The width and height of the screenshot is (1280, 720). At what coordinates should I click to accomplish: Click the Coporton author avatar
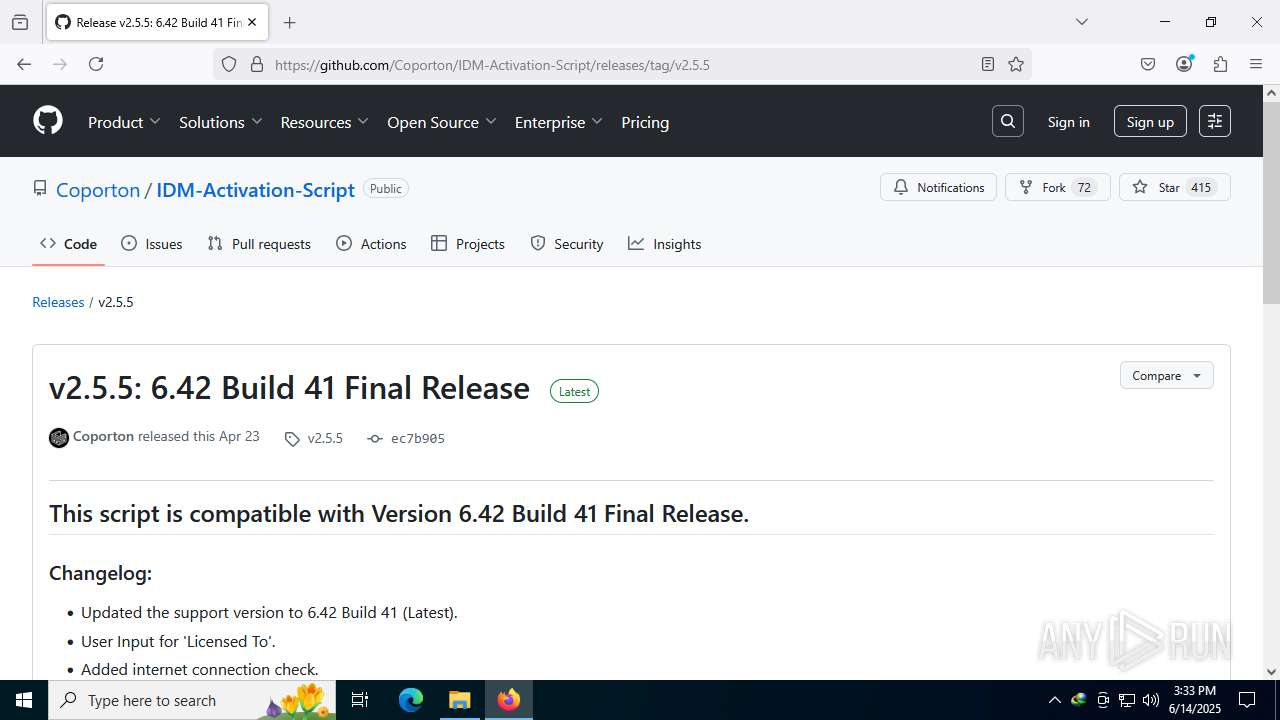[59, 437]
